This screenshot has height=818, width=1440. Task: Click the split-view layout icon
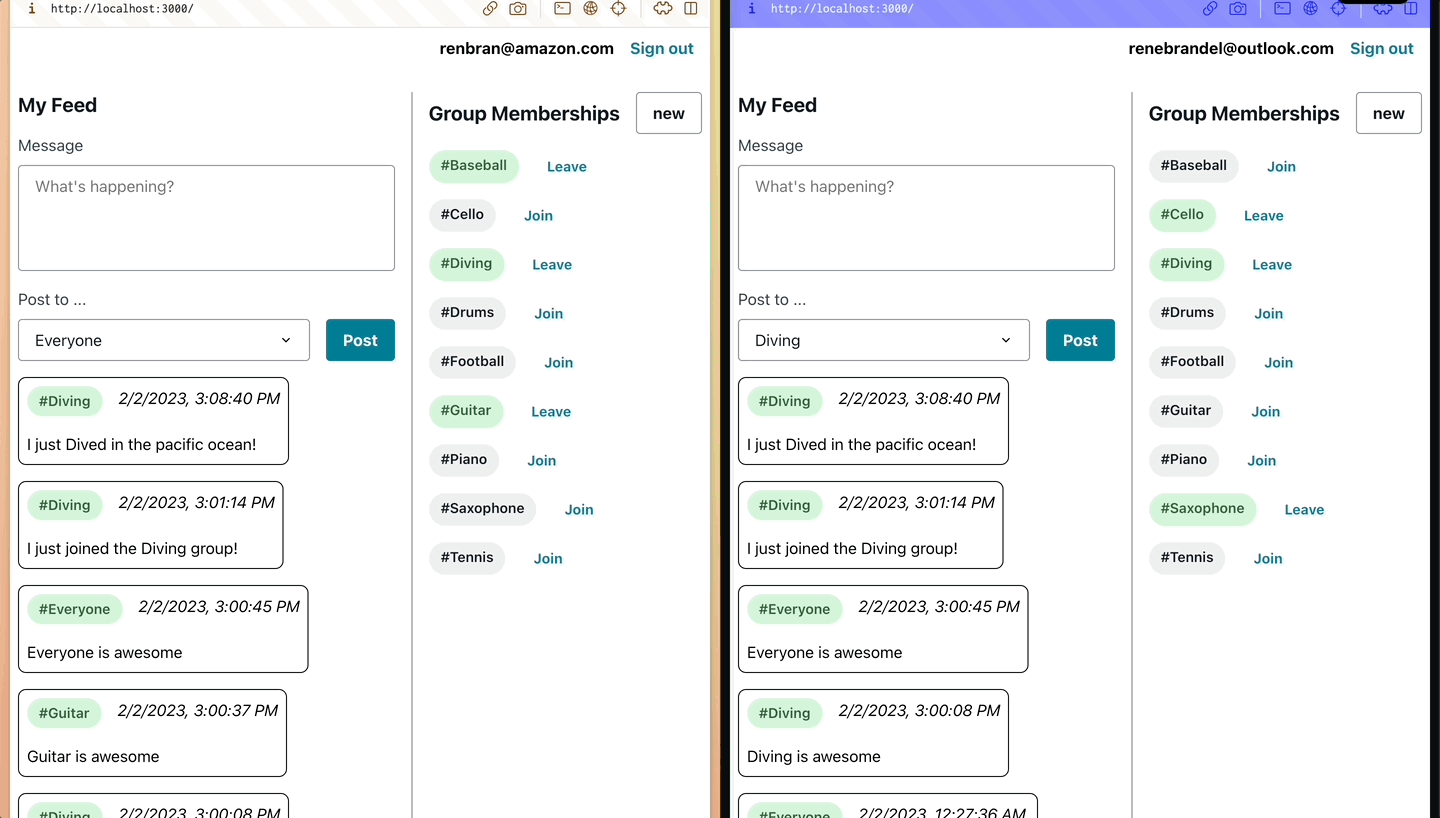[691, 8]
